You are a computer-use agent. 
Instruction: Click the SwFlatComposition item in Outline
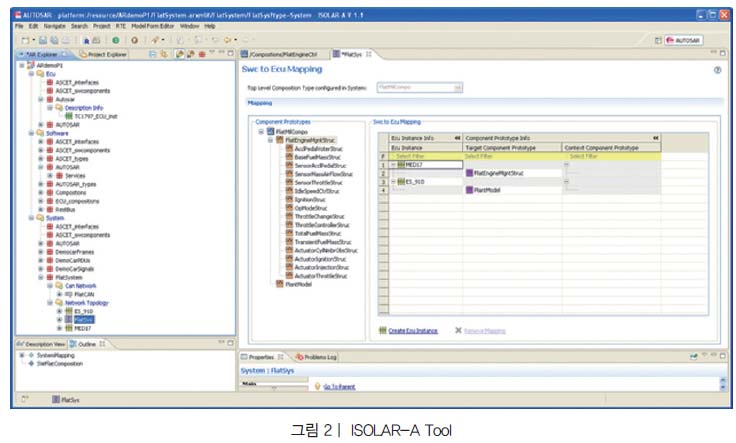click(x=60, y=364)
